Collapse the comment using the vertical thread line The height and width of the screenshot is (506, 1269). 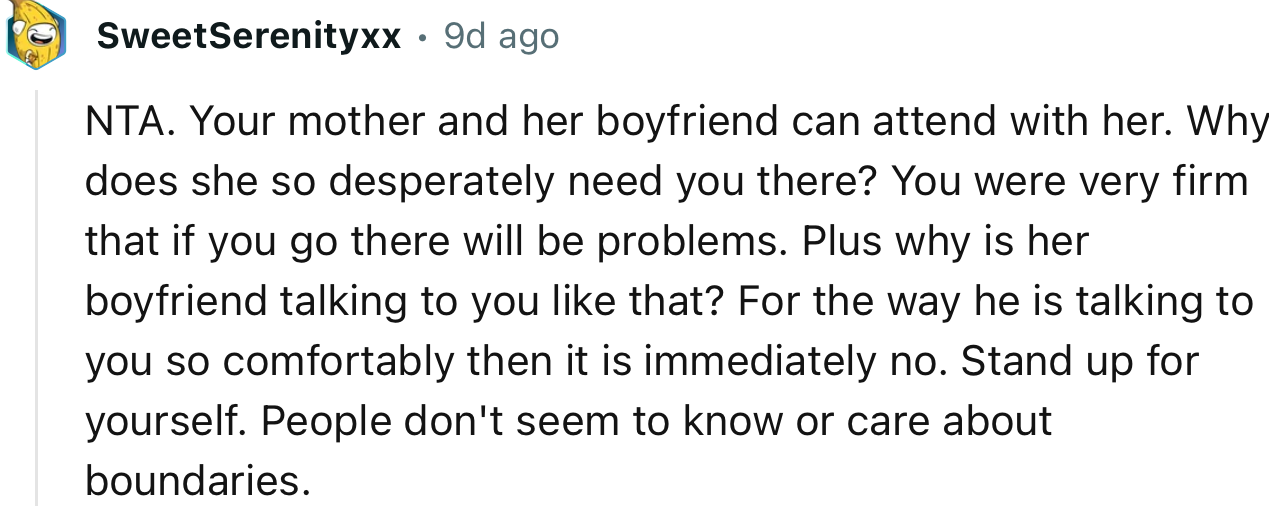37,300
